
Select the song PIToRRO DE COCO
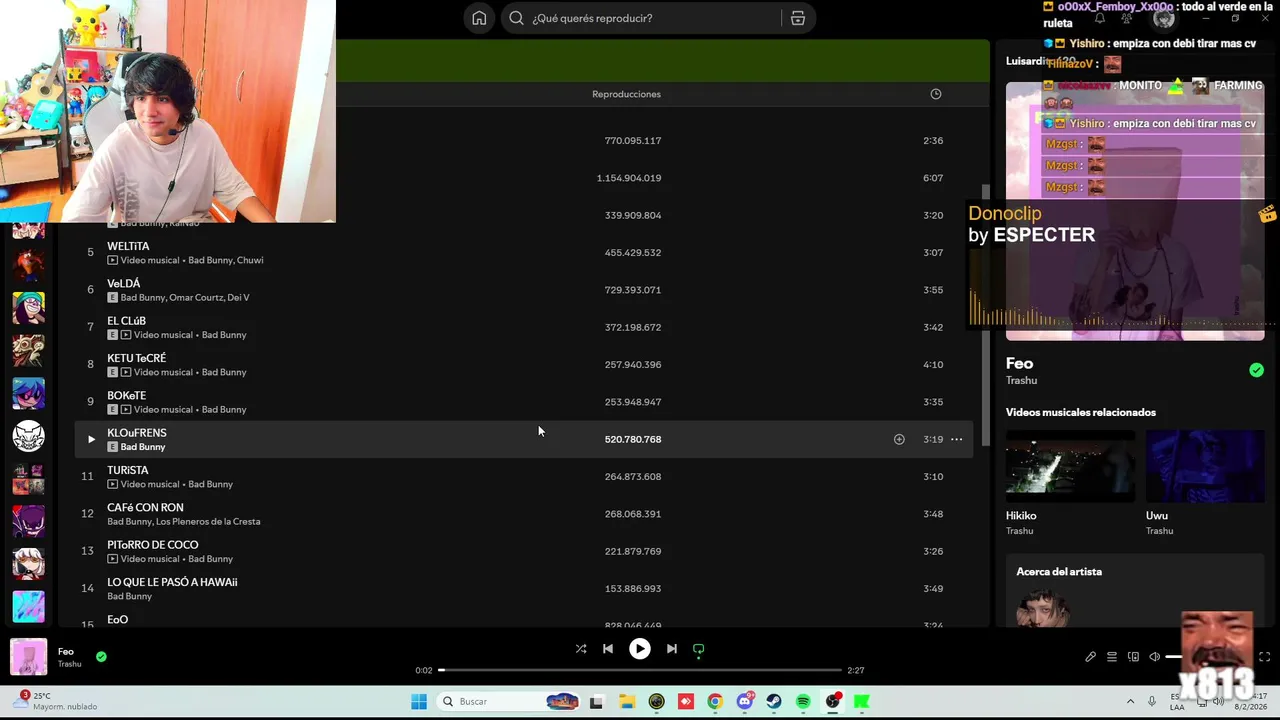(x=153, y=545)
